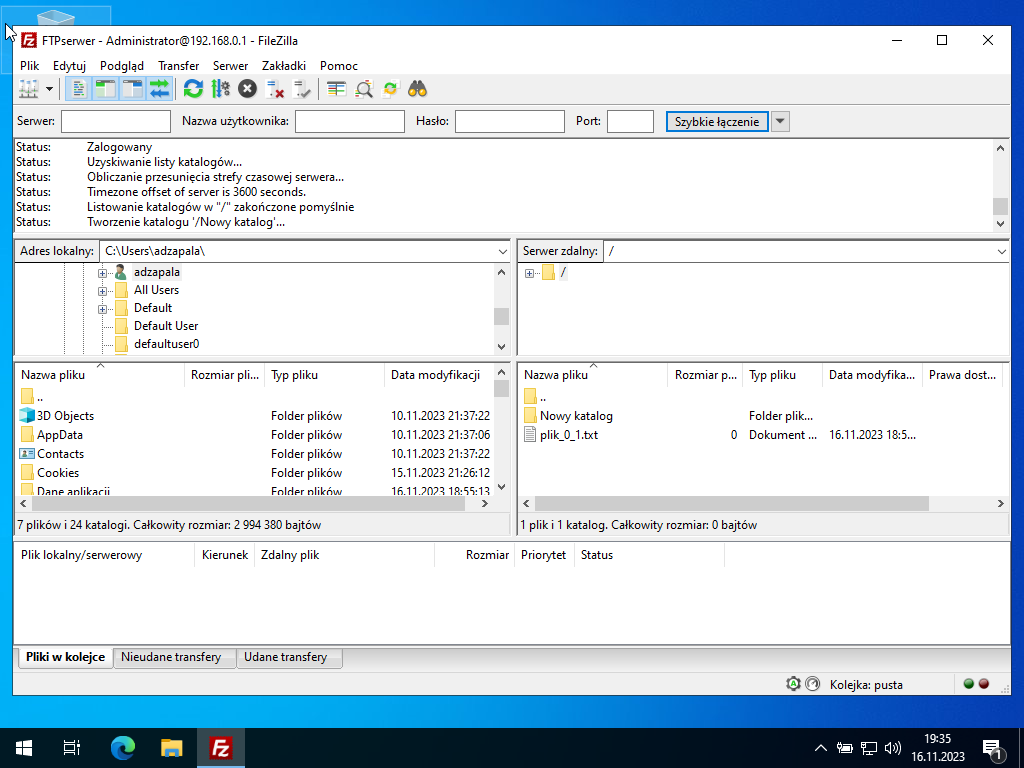Open File Explorer from the taskbar

(172, 748)
